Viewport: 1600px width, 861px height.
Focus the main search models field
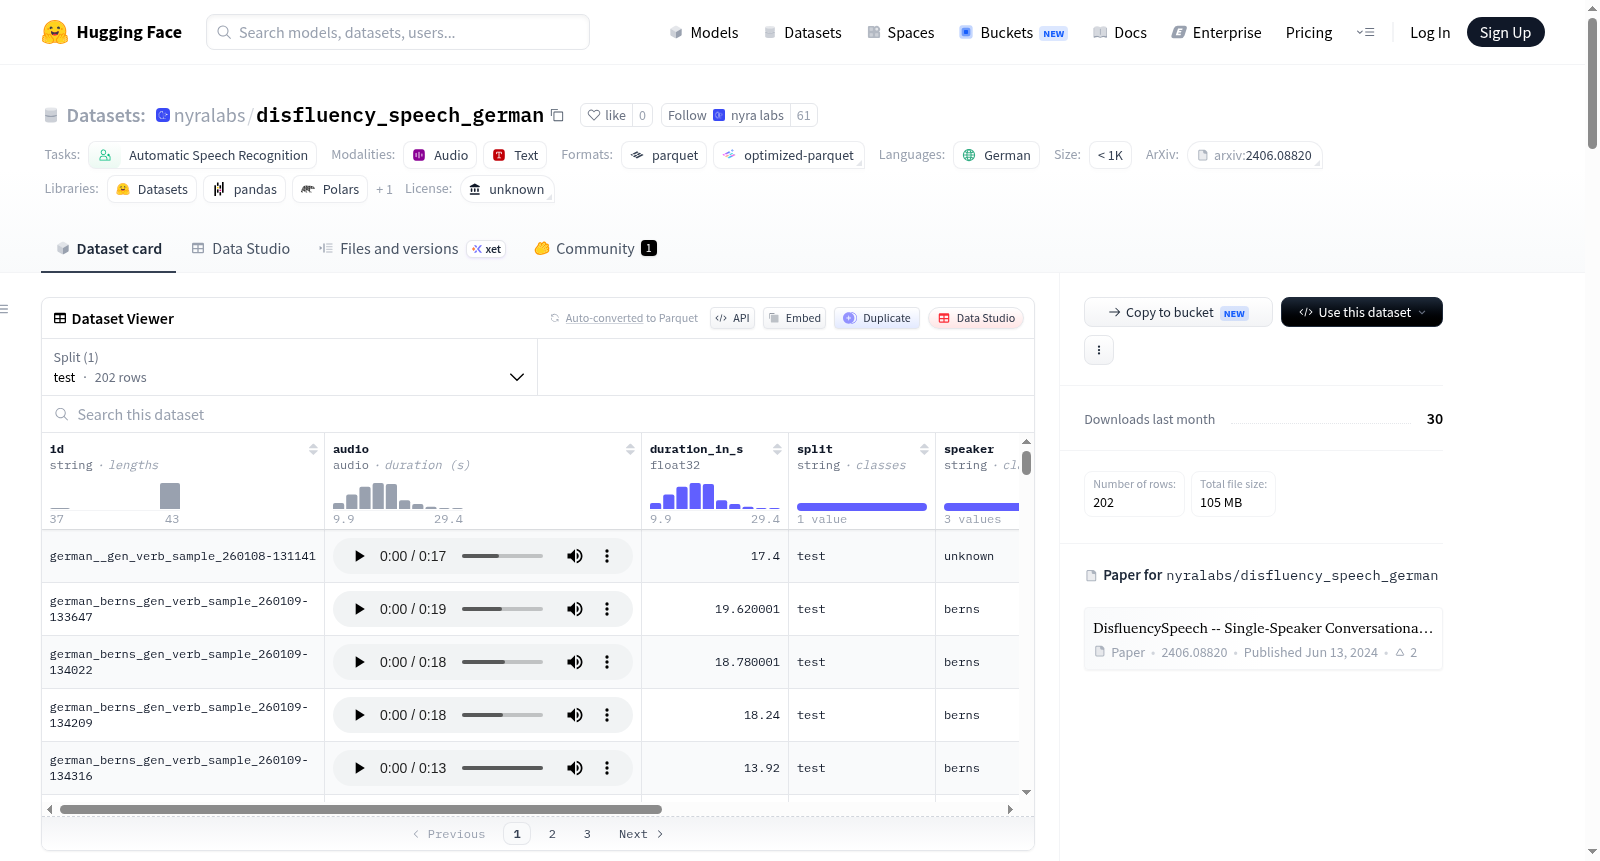[x=398, y=32]
